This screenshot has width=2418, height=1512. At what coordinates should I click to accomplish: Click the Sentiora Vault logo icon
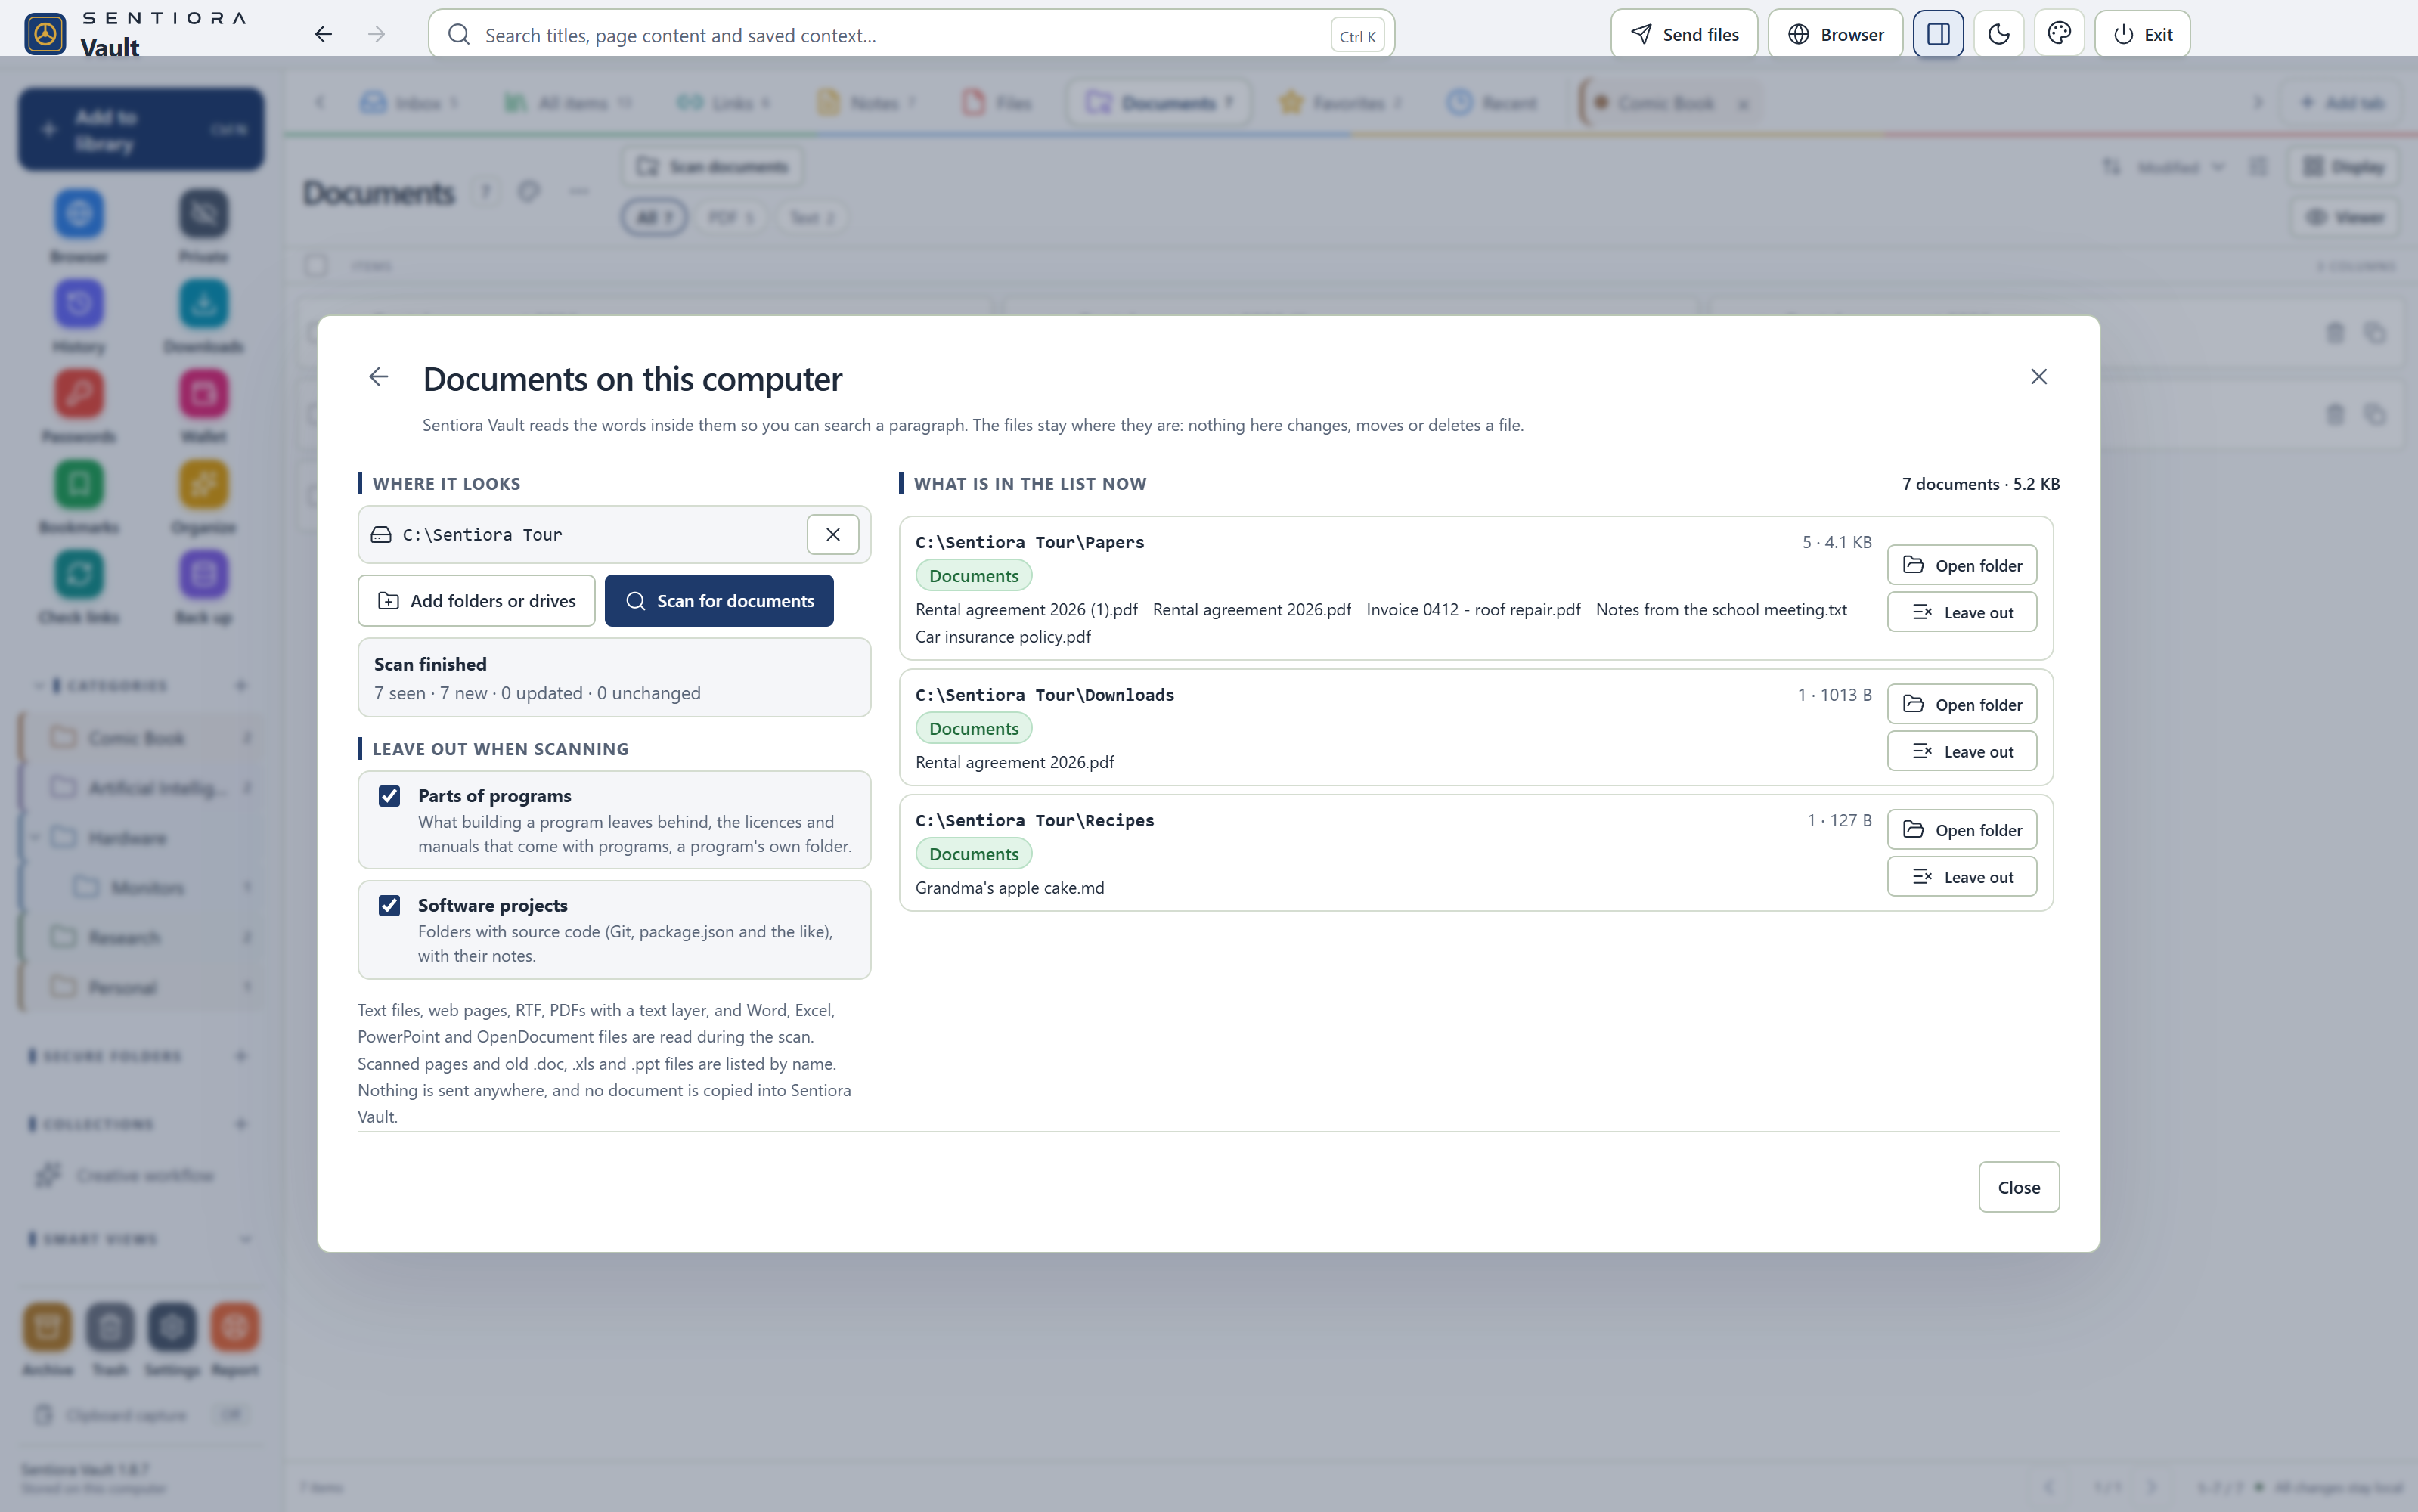pos(45,34)
